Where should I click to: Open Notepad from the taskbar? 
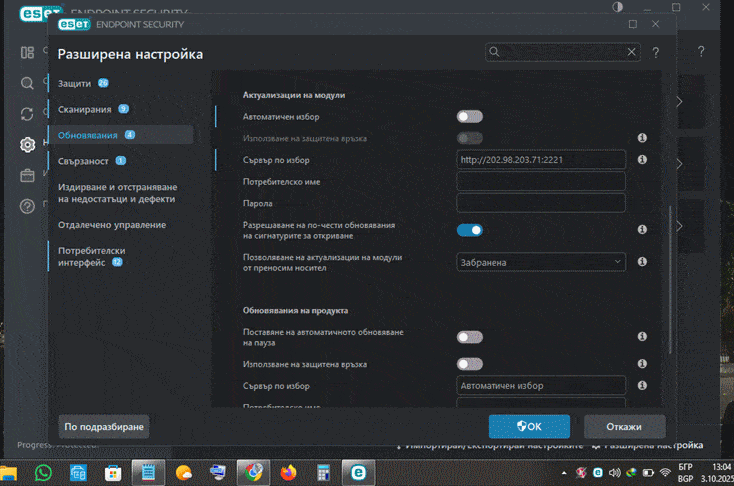click(x=148, y=473)
